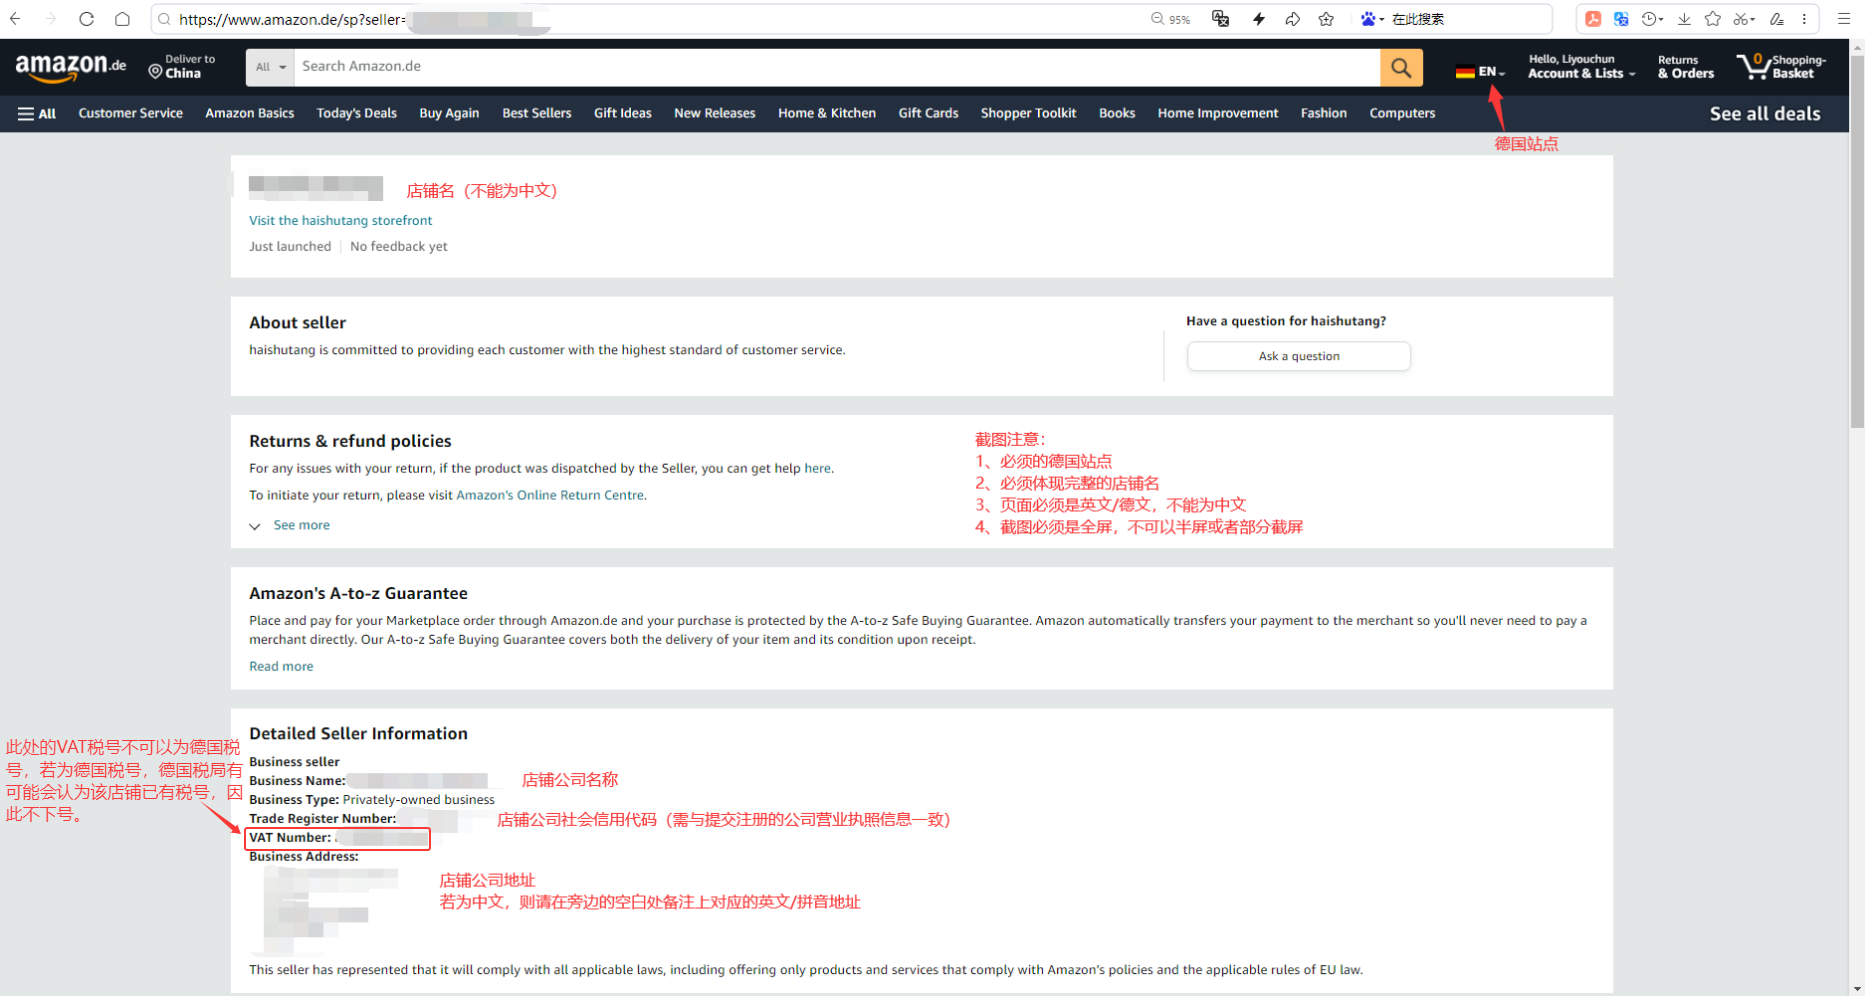
Task: Open Buy Again in nav bar
Action: point(449,113)
